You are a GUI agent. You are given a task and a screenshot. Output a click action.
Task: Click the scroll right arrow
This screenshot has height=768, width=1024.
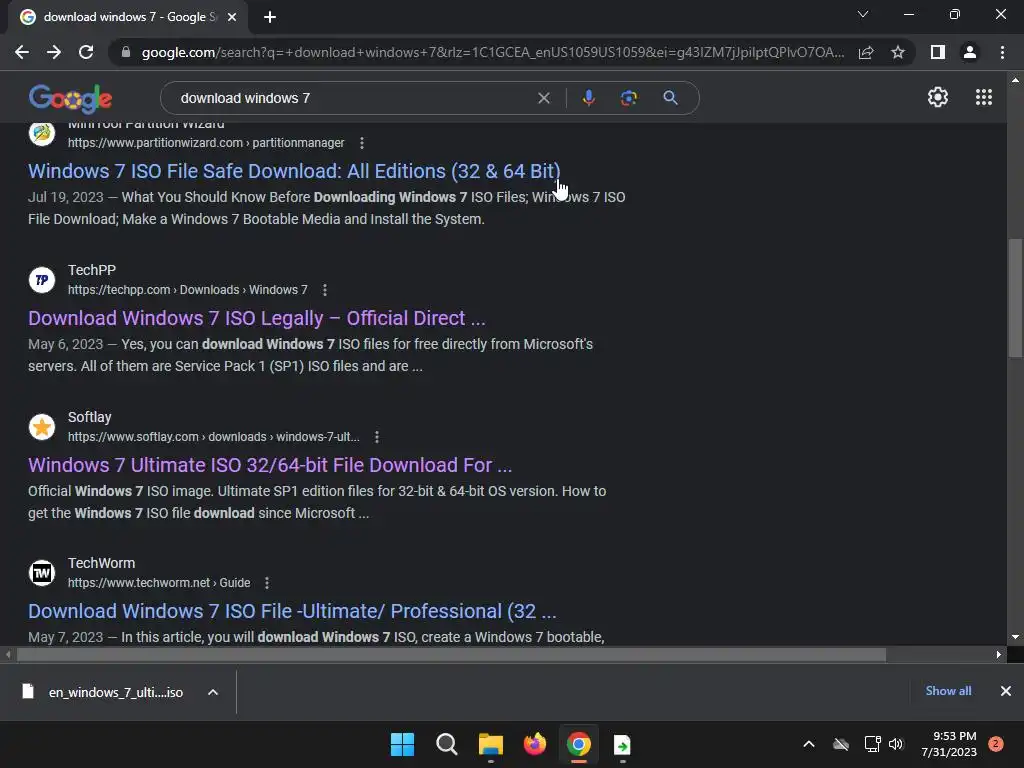point(999,654)
